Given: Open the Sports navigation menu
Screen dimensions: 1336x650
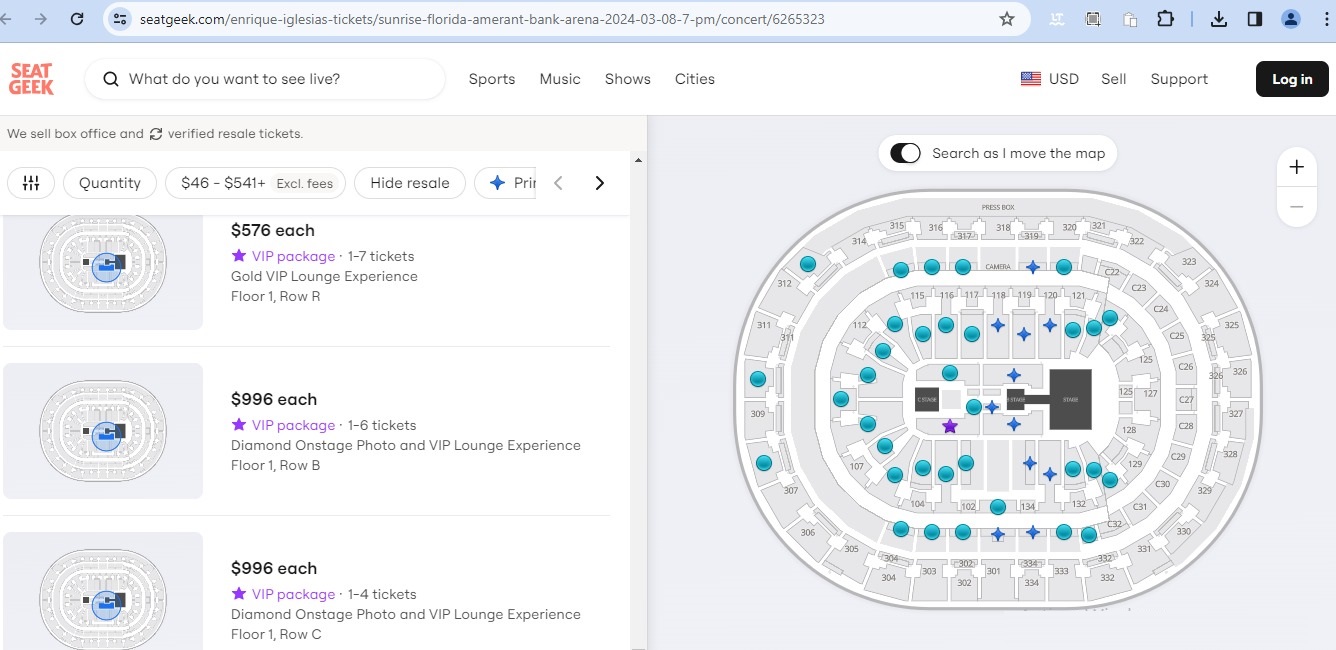Looking at the screenshot, I should click(x=491, y=79).
